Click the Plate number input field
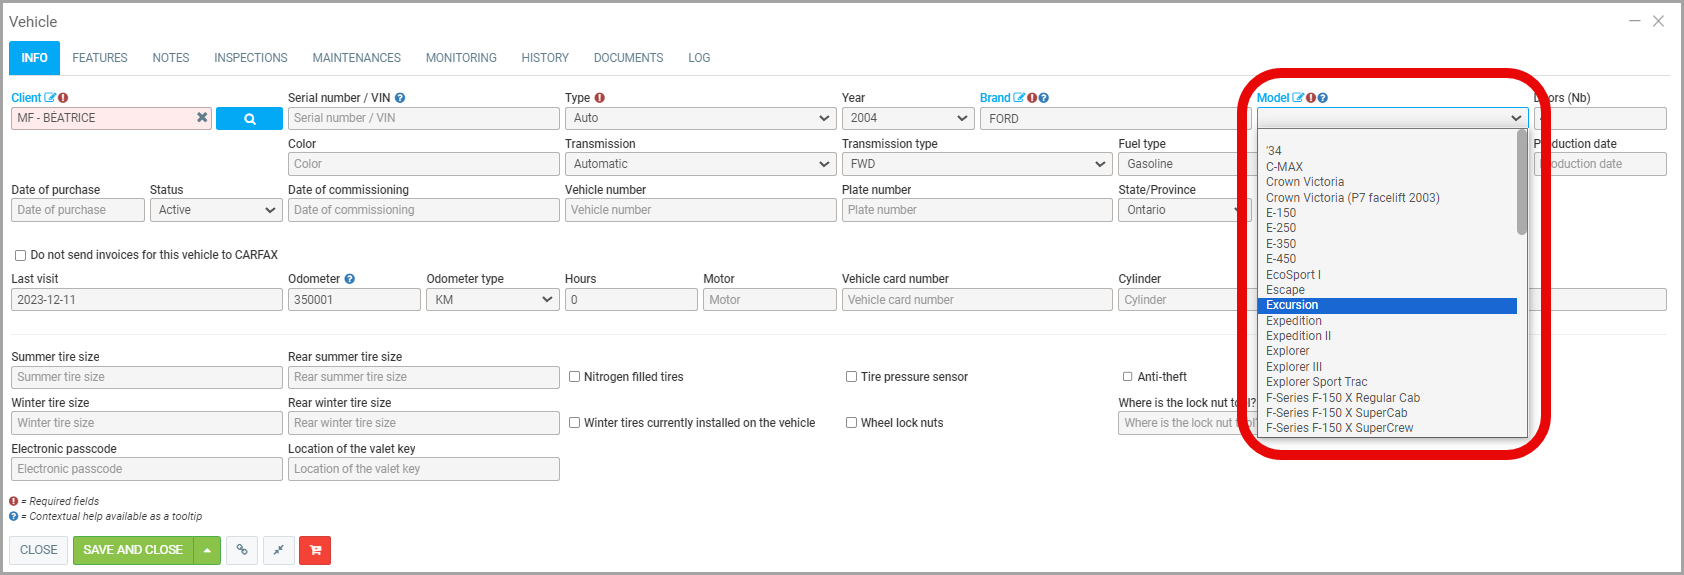Viewport: 1684px width, 575px height. pyautogui.click(x=976, y=210)
